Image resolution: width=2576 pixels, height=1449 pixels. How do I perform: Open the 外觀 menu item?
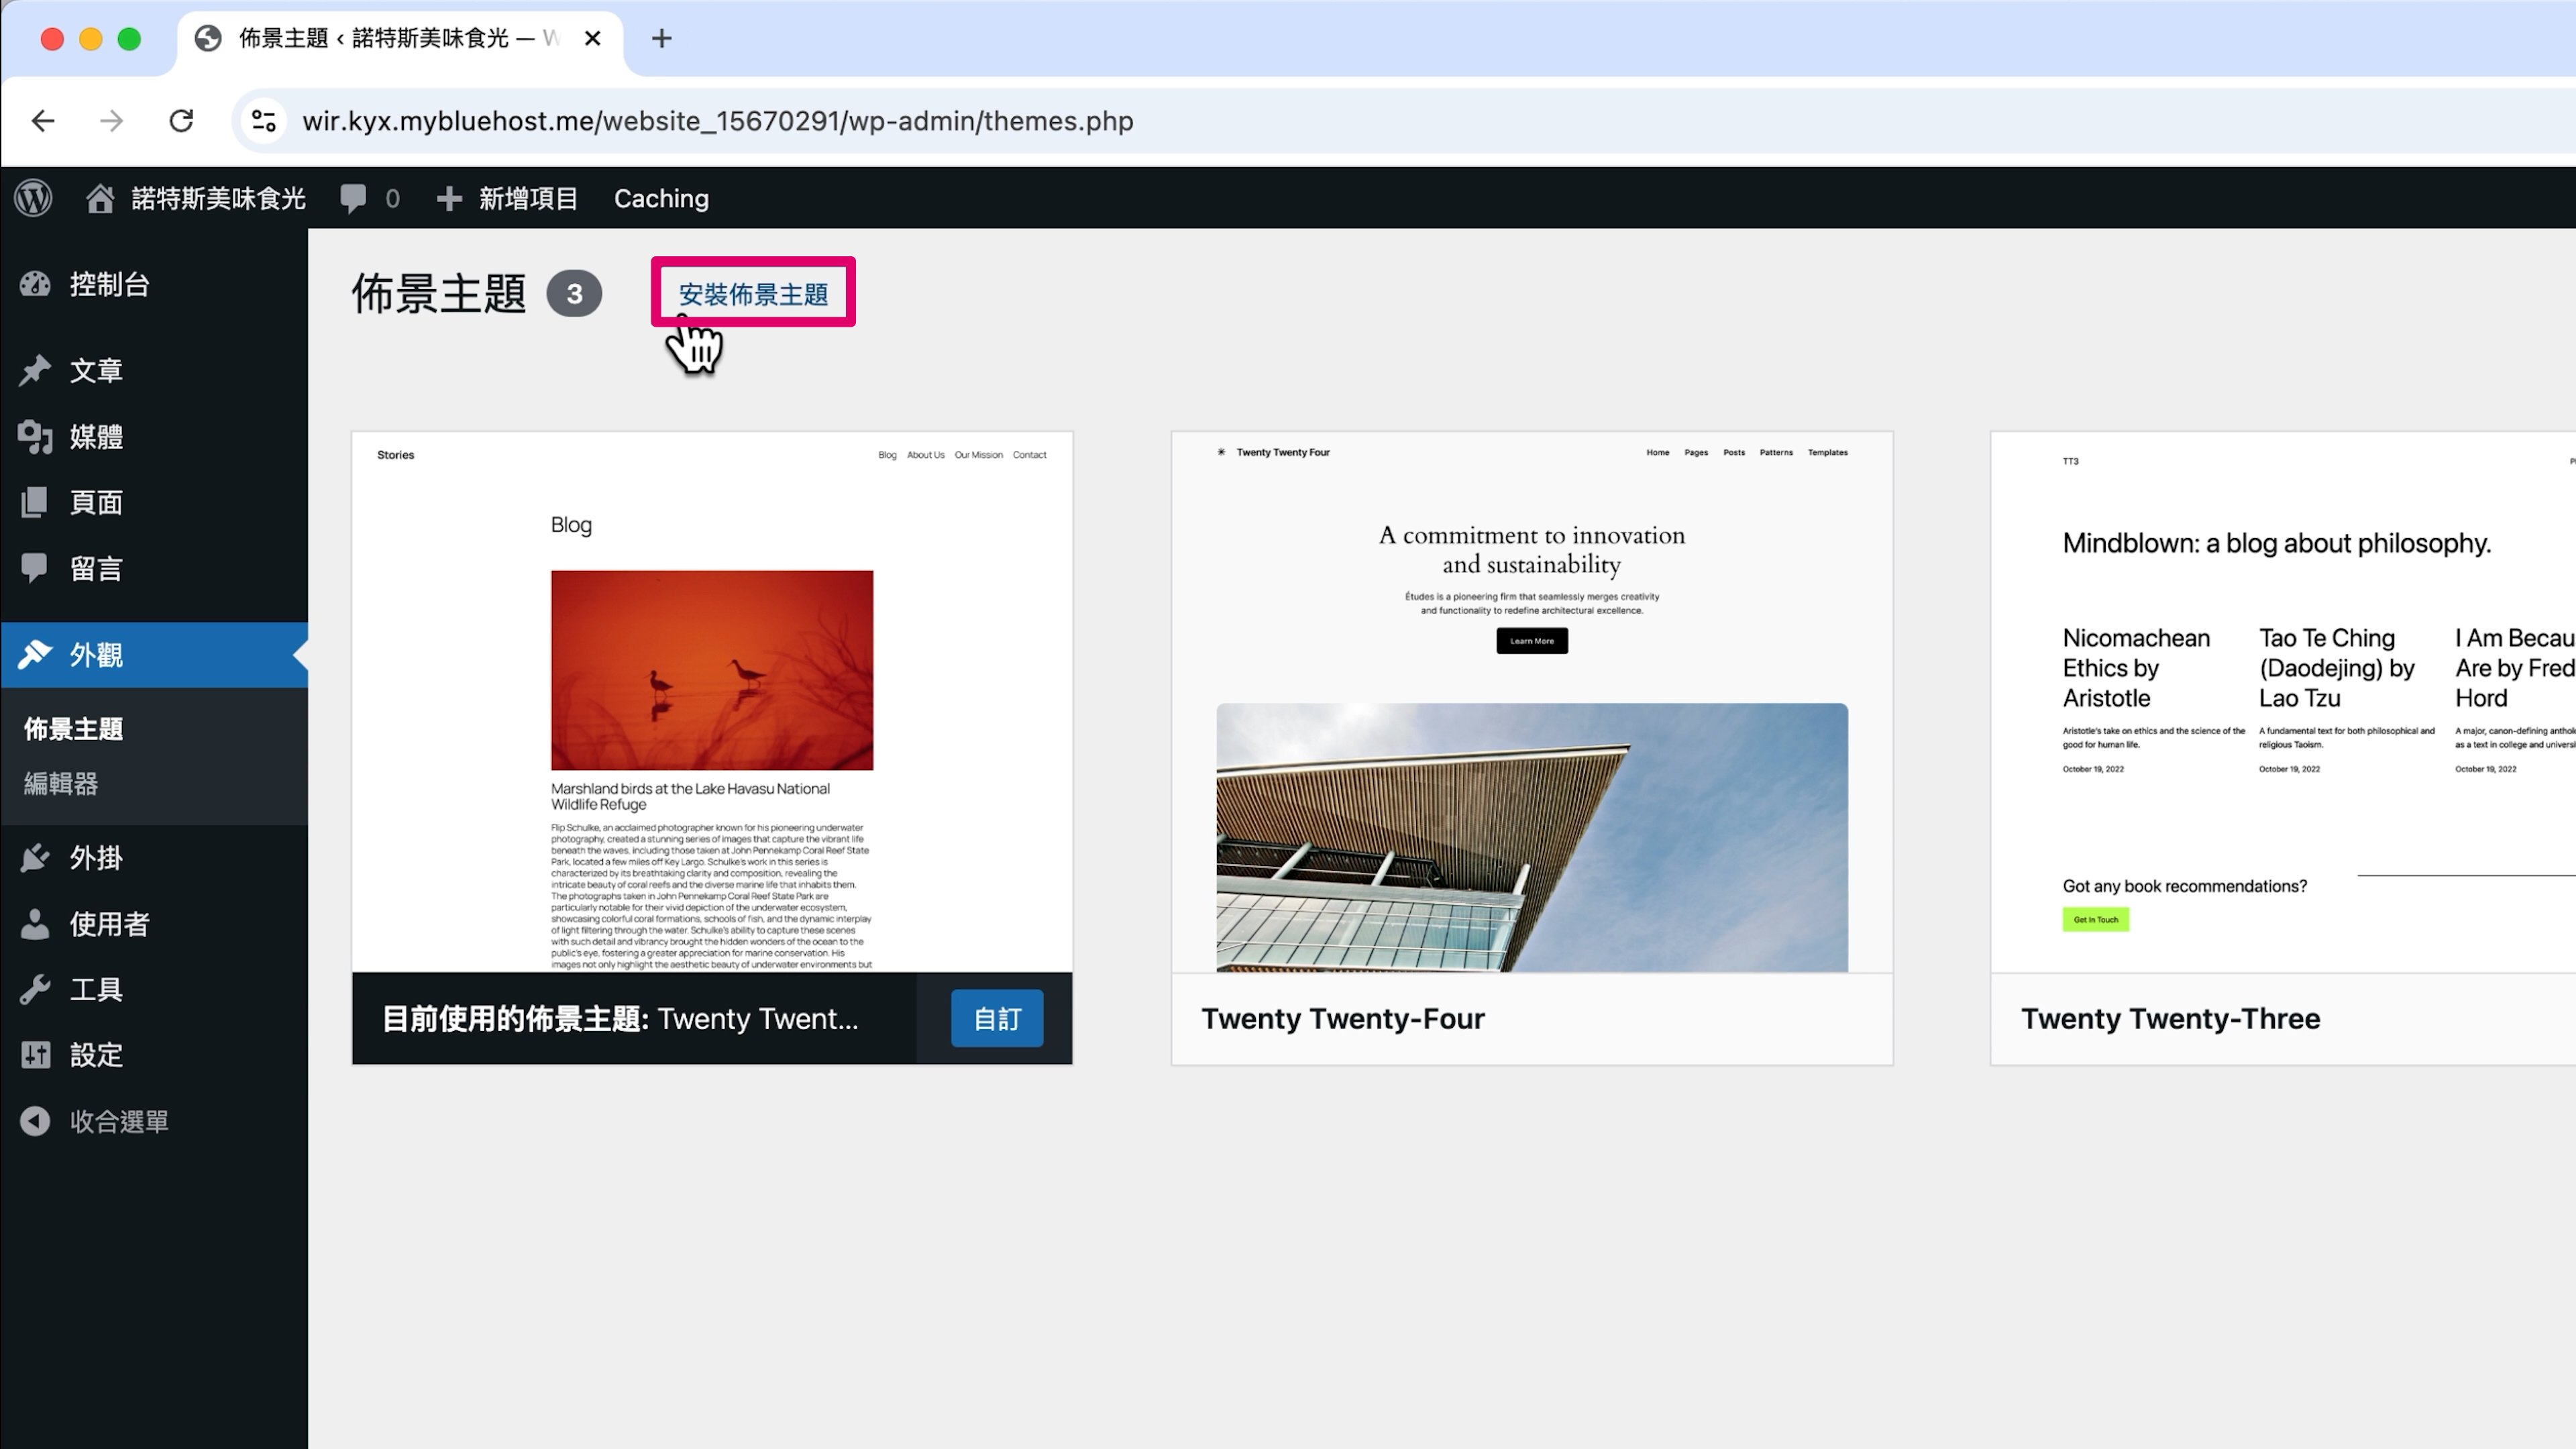154,654
